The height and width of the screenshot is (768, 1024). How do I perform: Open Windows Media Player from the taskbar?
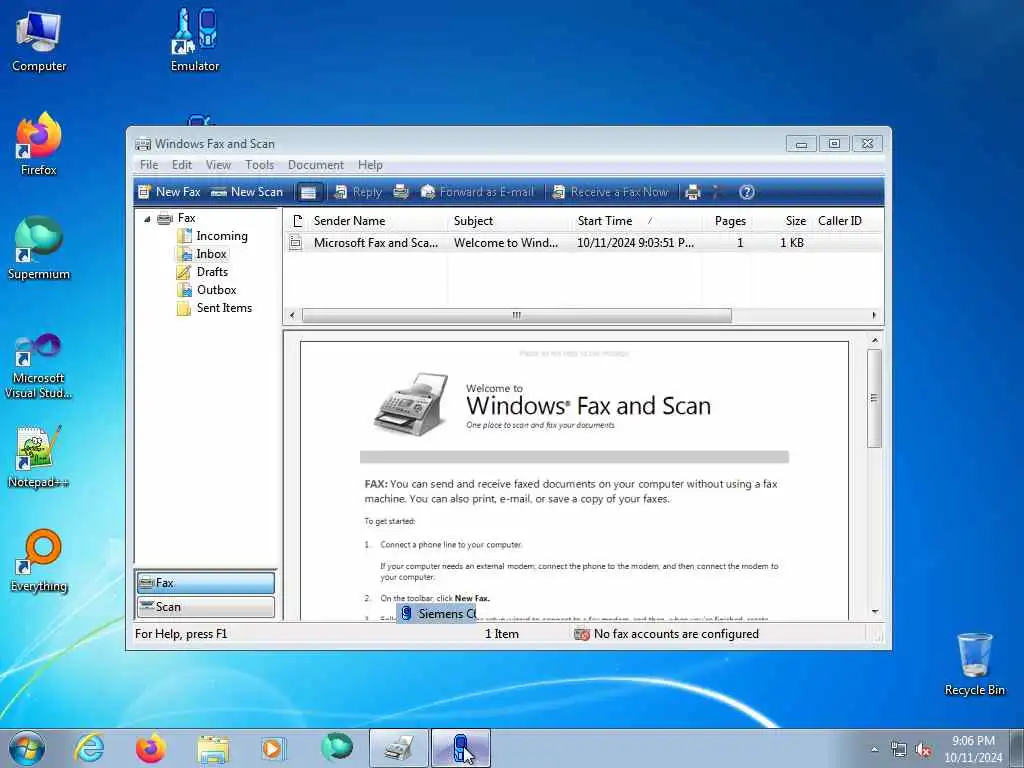273,748
